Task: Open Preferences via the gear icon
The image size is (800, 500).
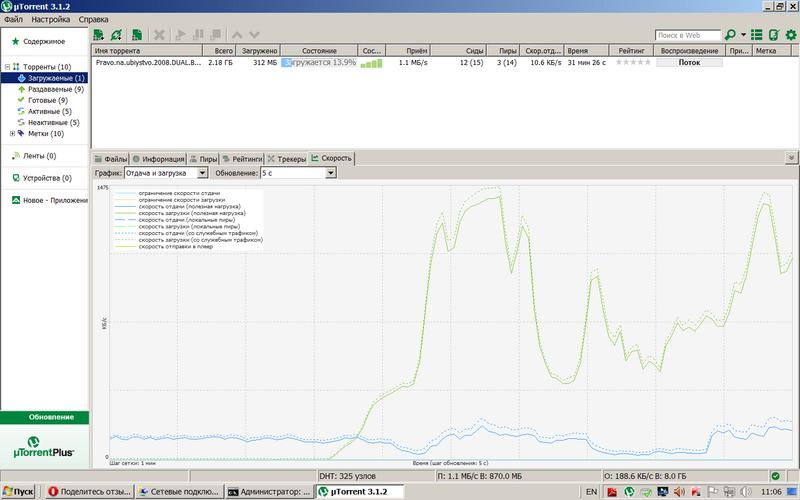Action: (x=791, y=35)
